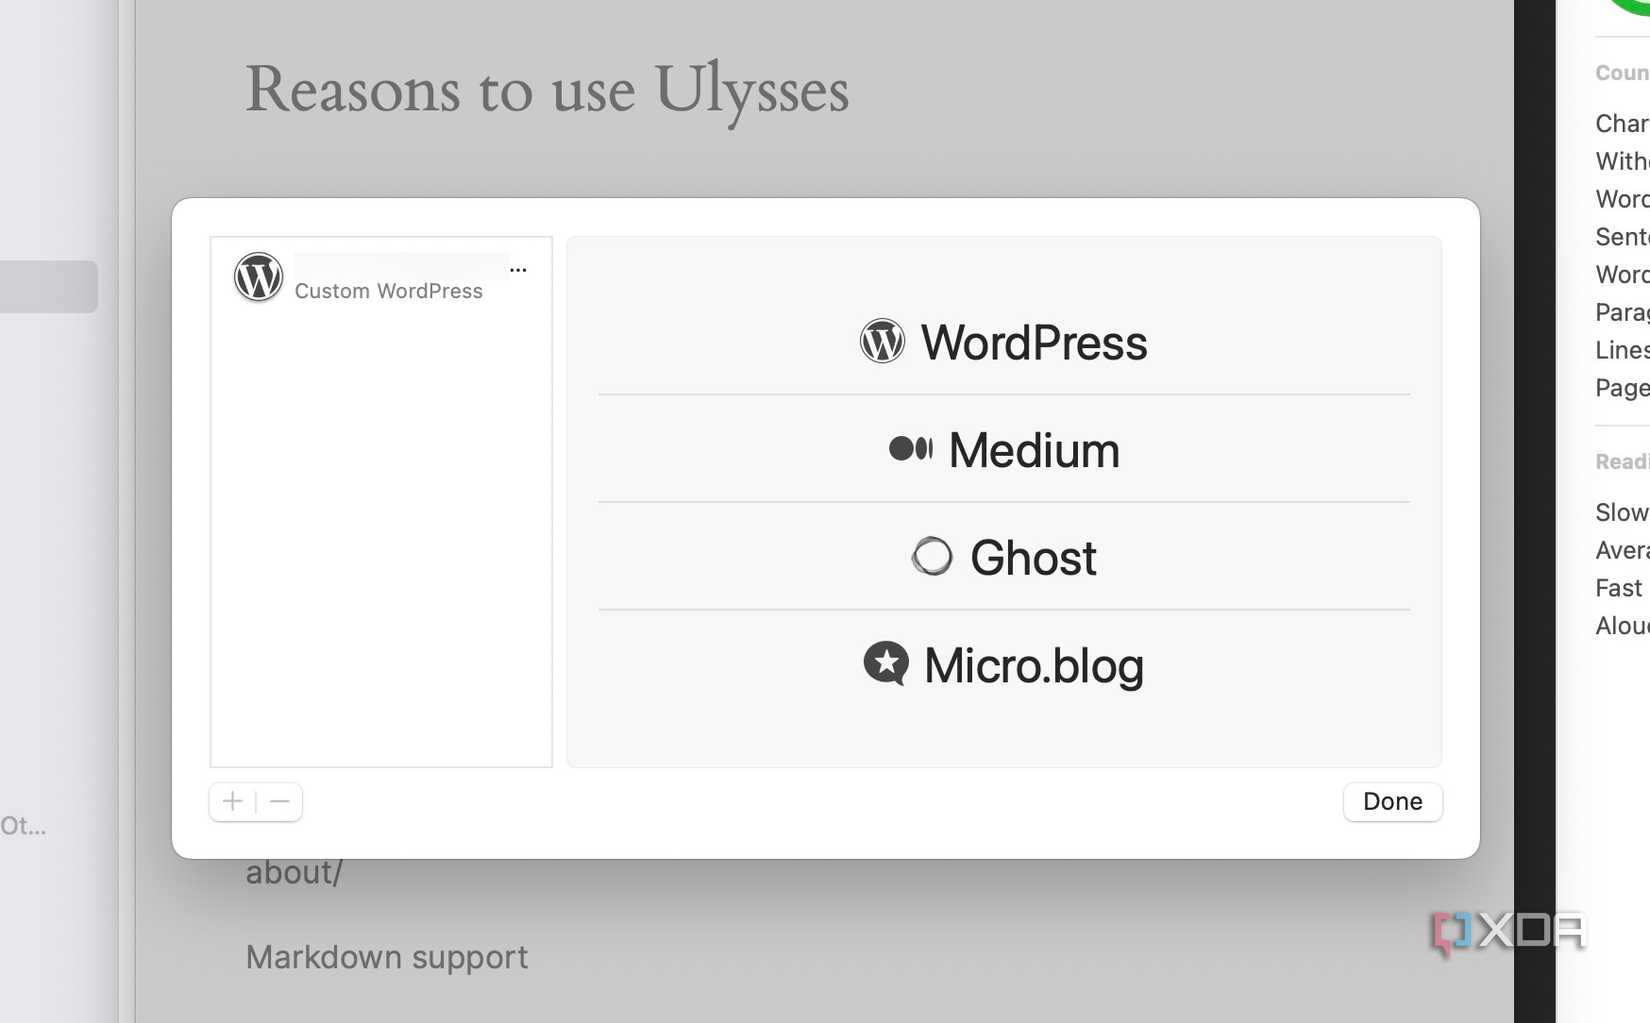Select the Micro.blog star icon
The height and width of the screenshot is (1023, 1650).
pos(886,663)
